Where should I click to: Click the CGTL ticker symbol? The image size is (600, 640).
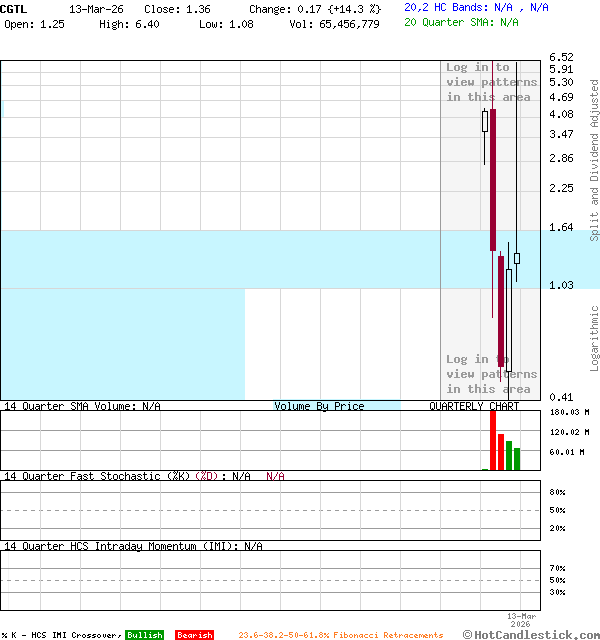point(15,8)
